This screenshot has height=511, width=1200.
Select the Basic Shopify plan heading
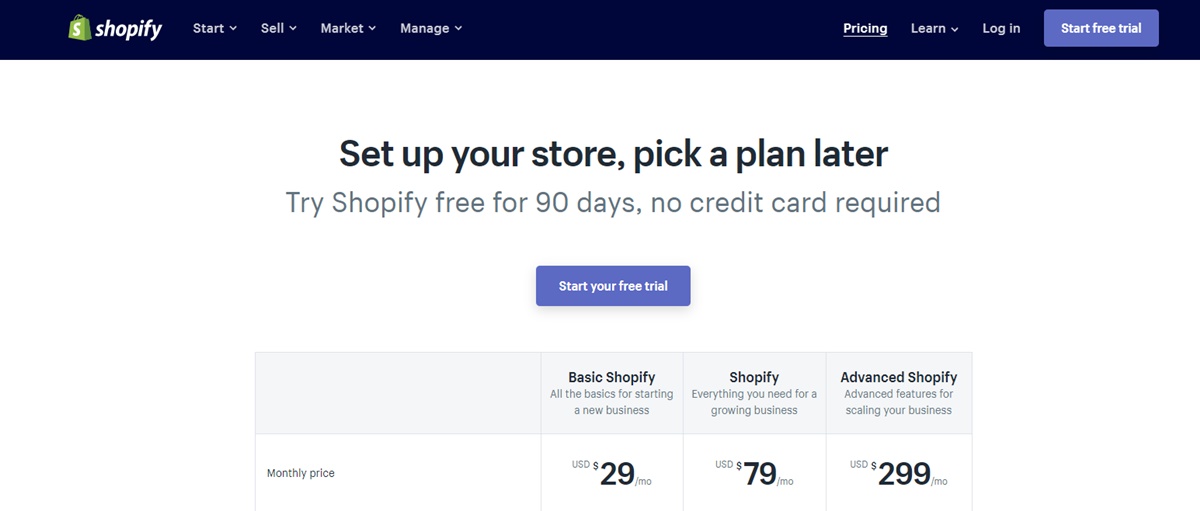tap(612, 377)
